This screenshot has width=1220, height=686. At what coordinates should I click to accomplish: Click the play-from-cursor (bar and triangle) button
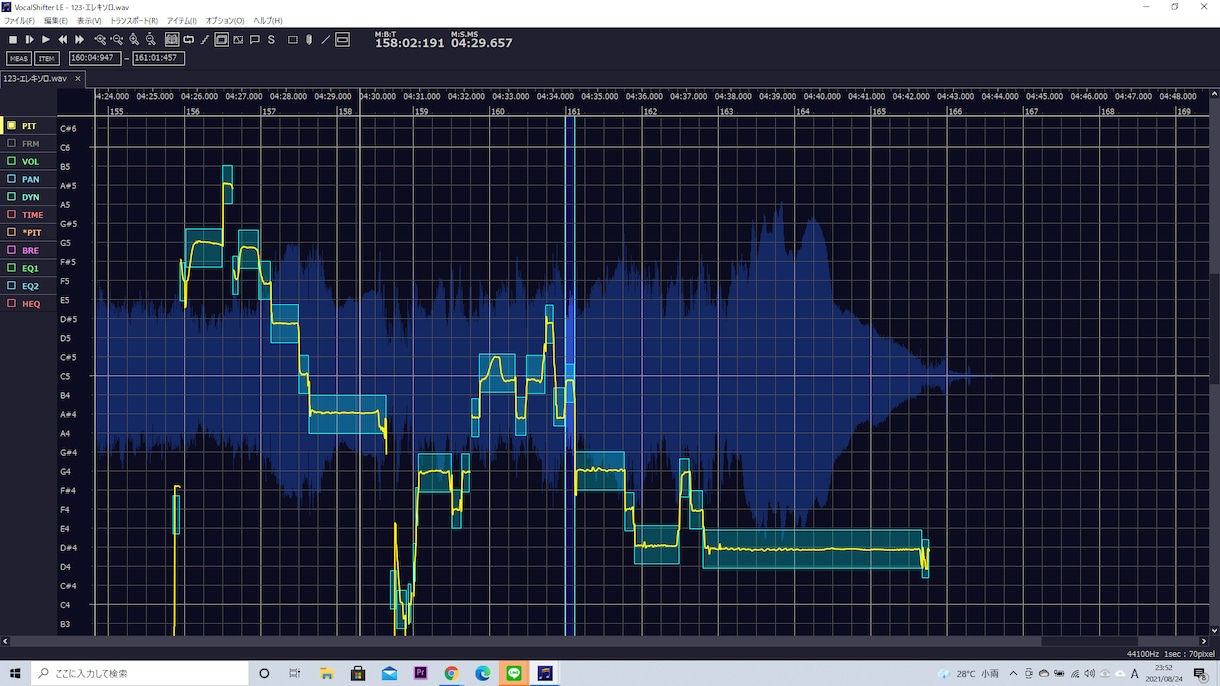pos(29,40)
